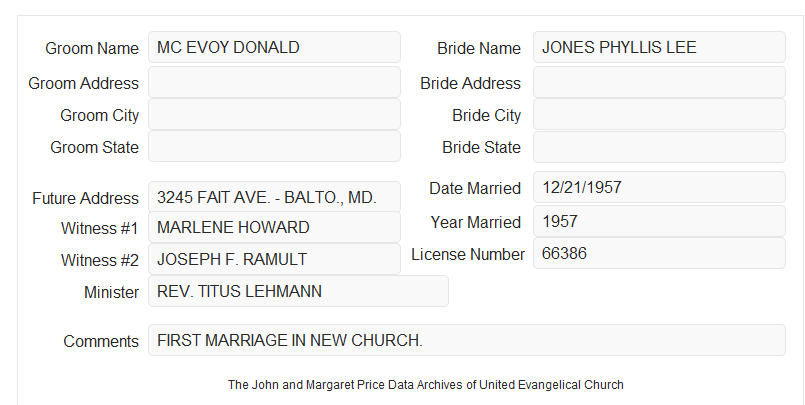Viewport: 805px width, 405px height.
Task: Focus the Groom State field
Action: [274, 146]
